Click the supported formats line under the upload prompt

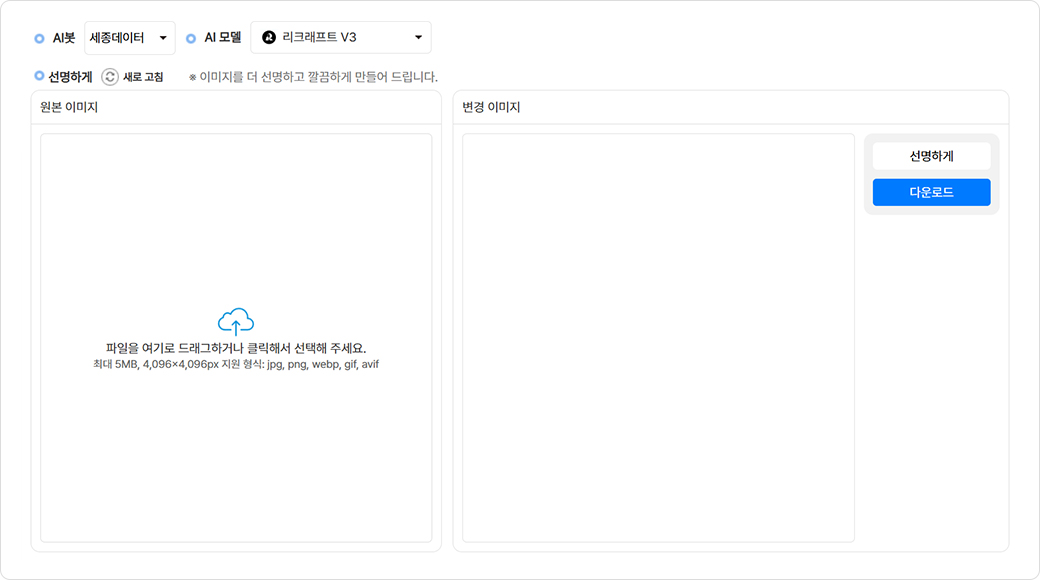tap(236, 365)
